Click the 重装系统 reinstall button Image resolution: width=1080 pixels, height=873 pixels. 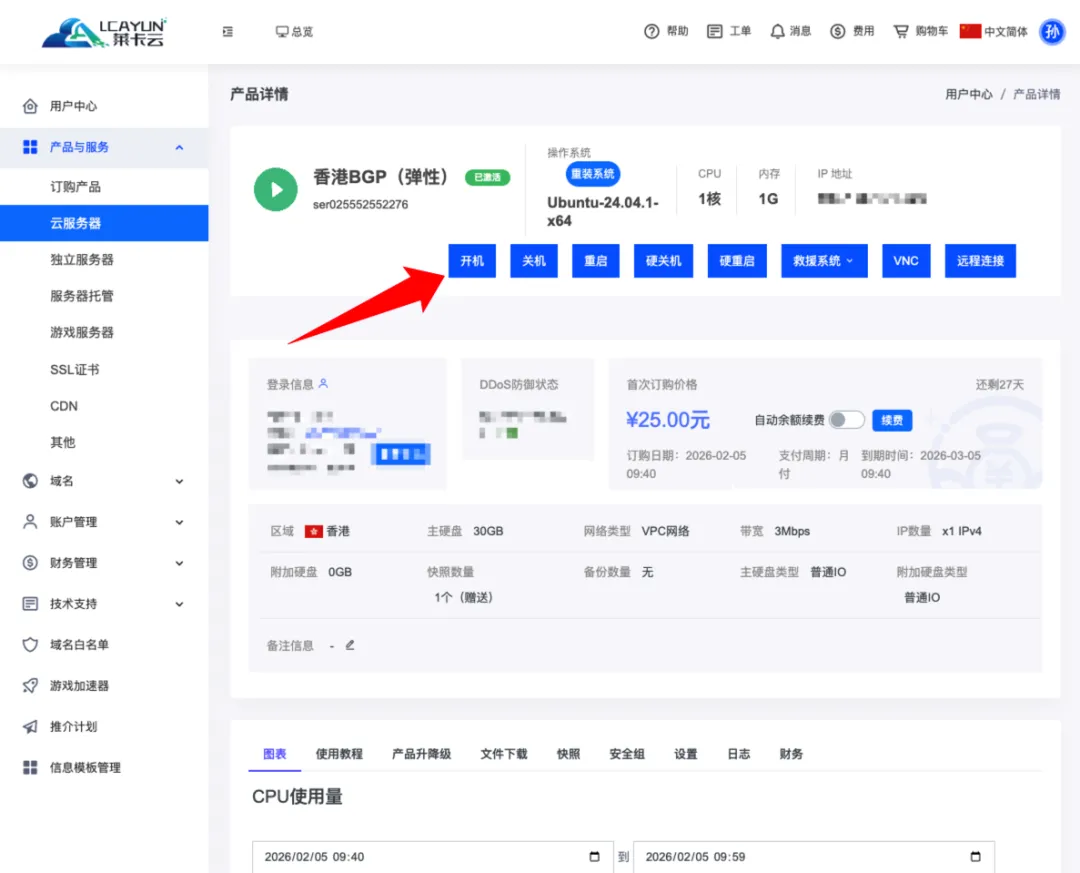pos(593,173)
